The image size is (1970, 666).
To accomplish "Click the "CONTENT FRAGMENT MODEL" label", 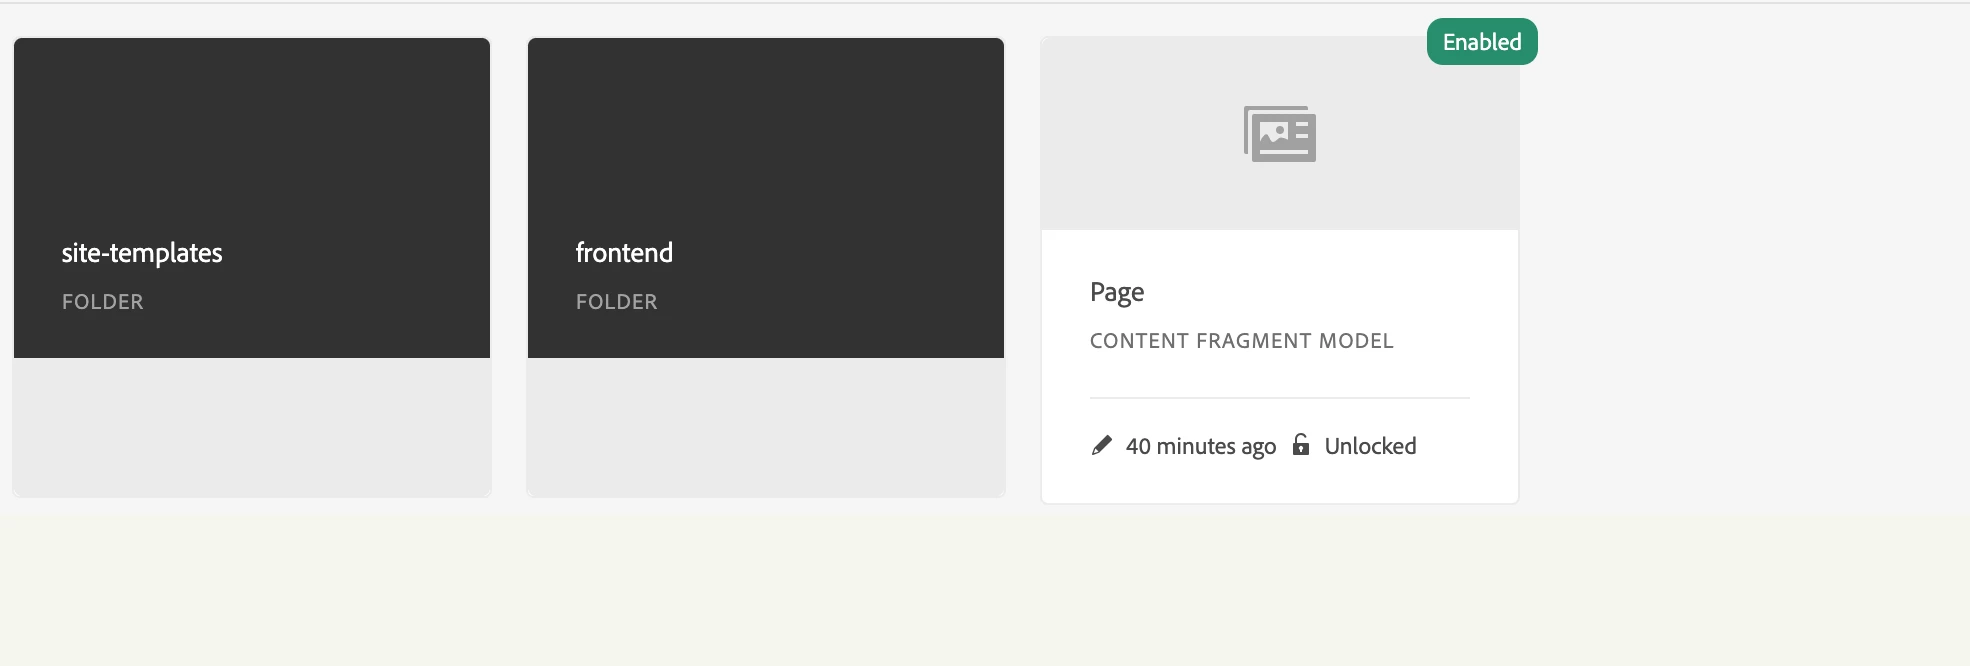I will point(1241,341).
